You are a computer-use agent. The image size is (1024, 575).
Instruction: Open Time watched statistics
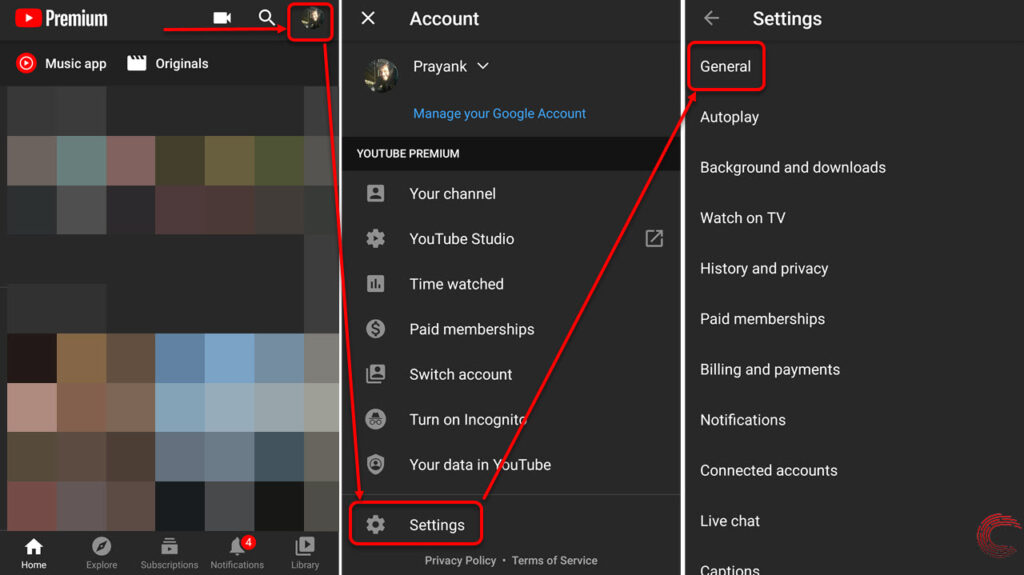[x=455, y=284]
